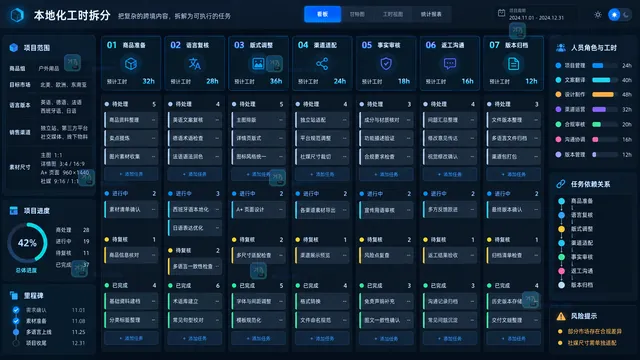Click the green node in the dependency chain
The width and height of the screenshot is (640, 360).
[x=562, y=257]
